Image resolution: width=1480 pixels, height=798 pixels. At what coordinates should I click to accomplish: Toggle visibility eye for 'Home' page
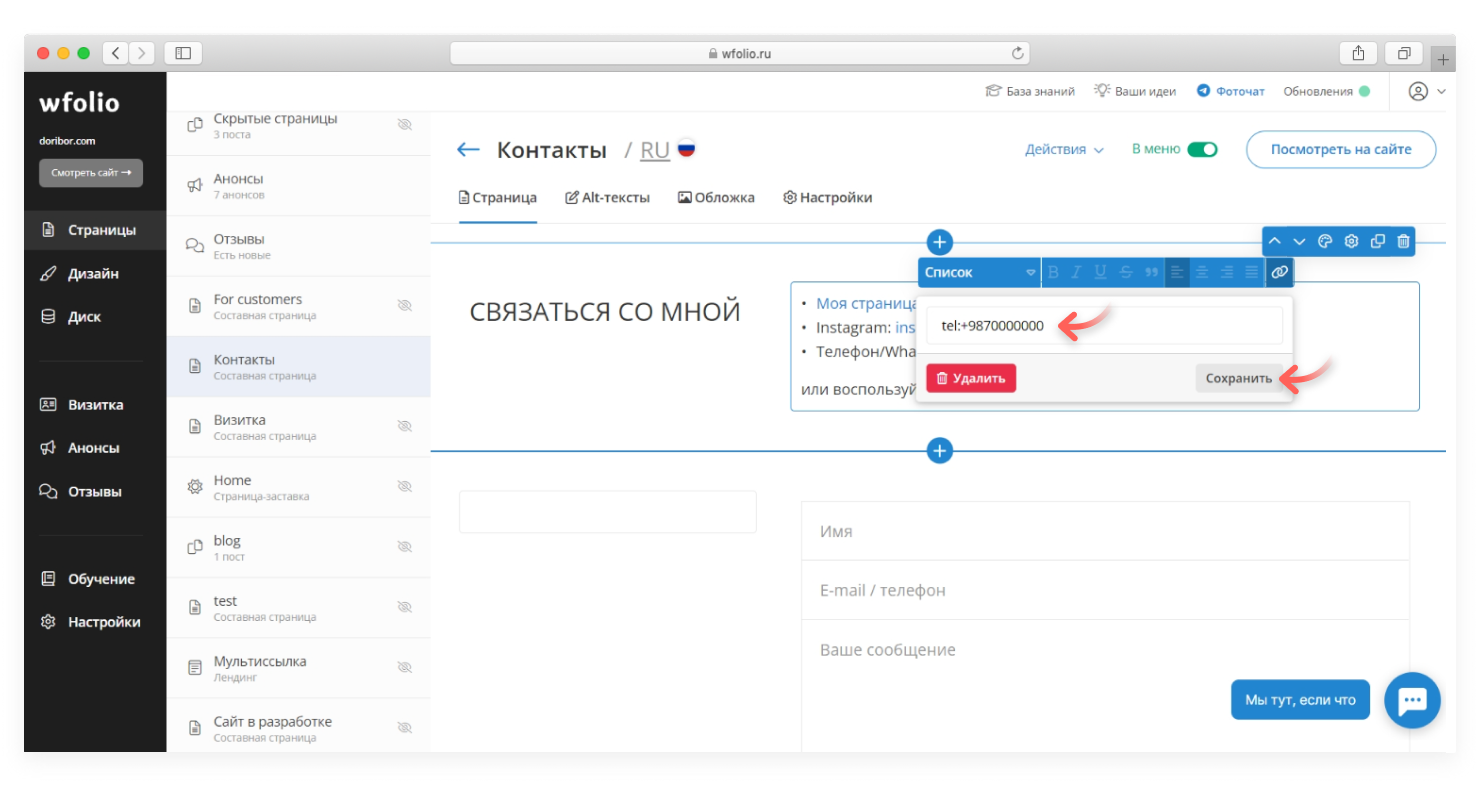coord(404,487)
